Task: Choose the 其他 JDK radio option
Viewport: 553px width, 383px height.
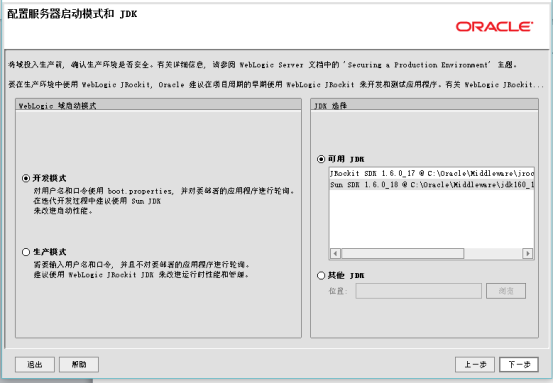Action: (x=321, y=275)
